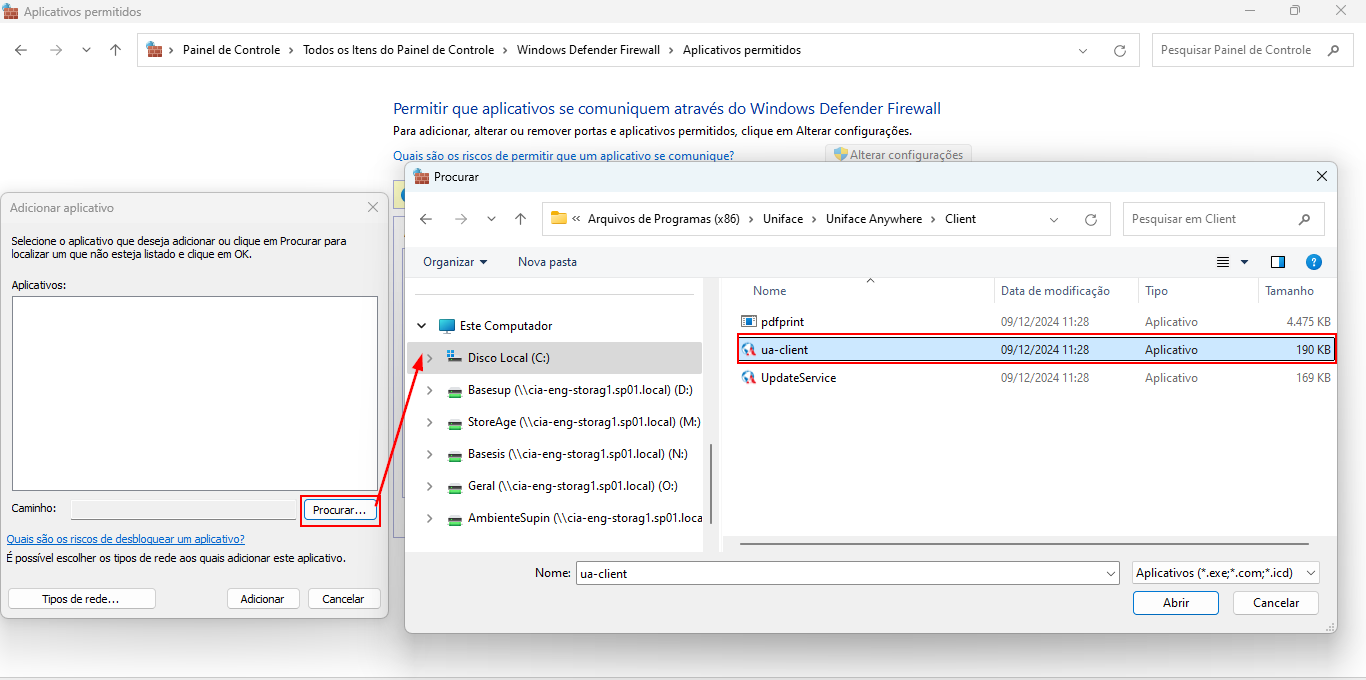Click Windows Defender Firewall breadcrumb
This screenshot has height=680, width=1366.
tap(588, 50)
